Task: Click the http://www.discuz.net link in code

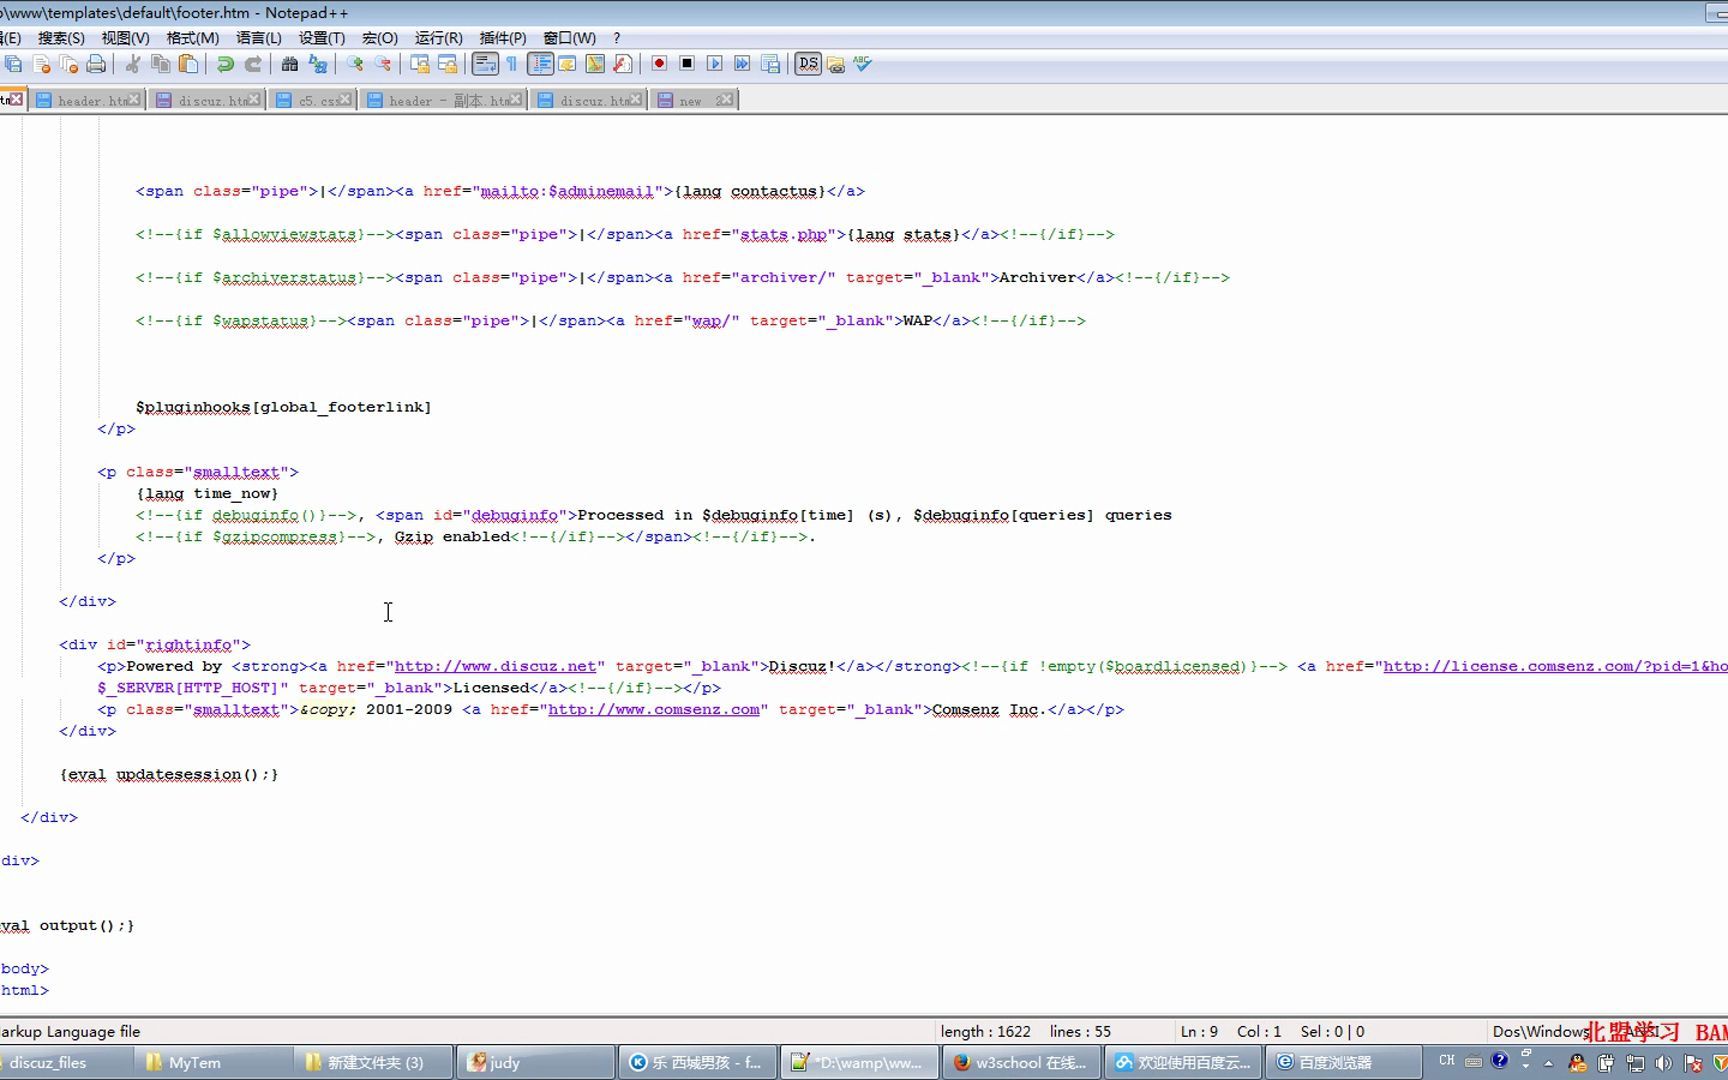Action: [495, 666]
